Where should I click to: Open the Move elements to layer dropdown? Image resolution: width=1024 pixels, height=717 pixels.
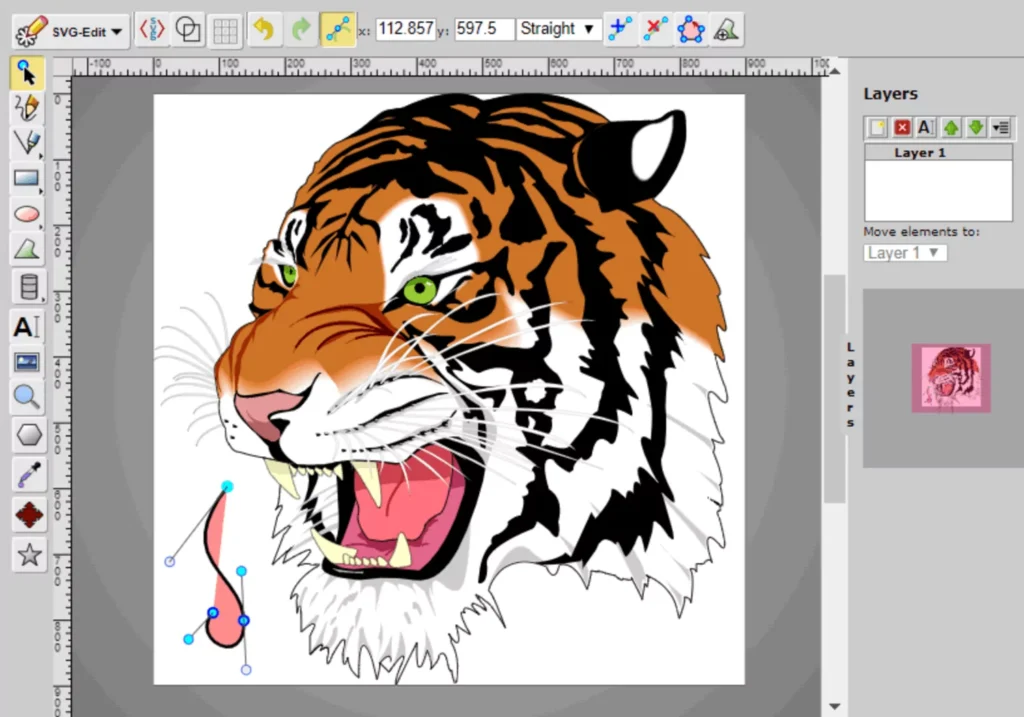tap(904, 252)
